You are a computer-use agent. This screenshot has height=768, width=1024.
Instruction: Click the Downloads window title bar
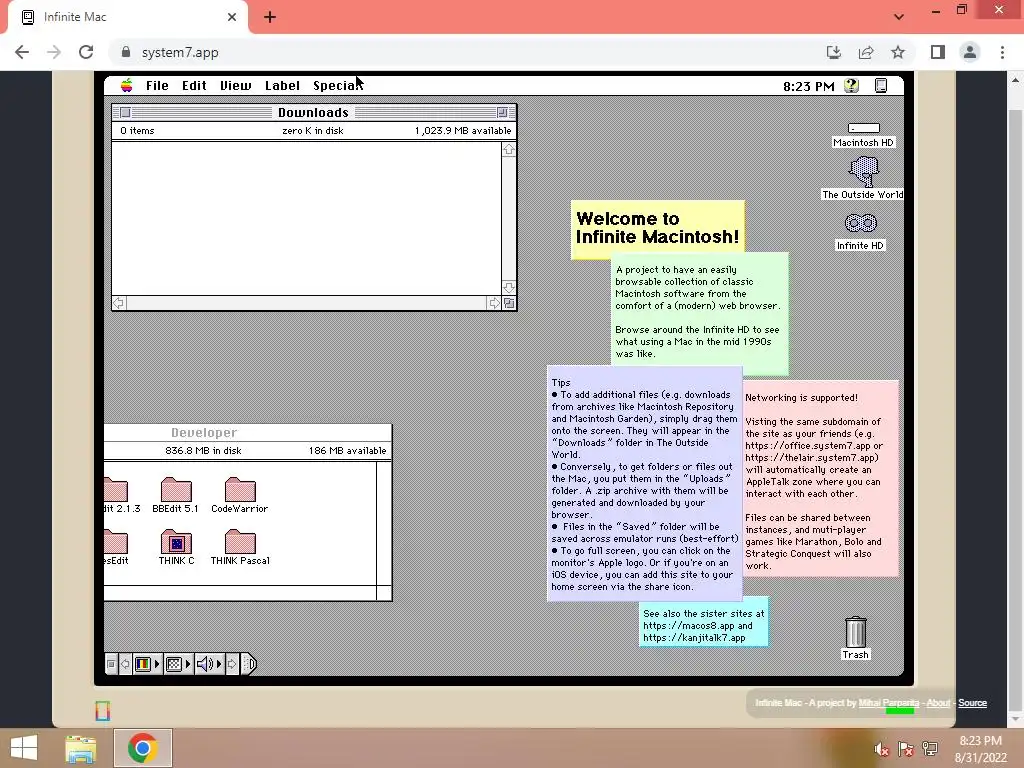coord(313,112)
